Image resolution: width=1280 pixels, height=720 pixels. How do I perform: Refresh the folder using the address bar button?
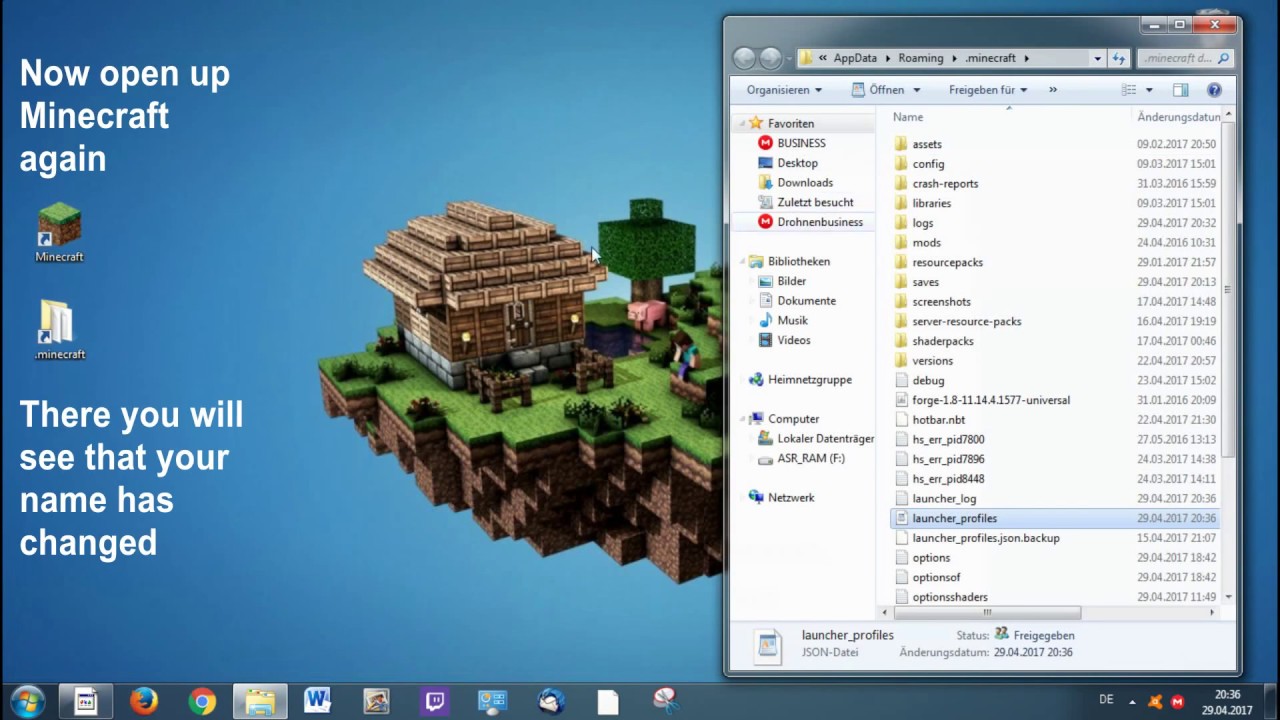pos(1119,58)
